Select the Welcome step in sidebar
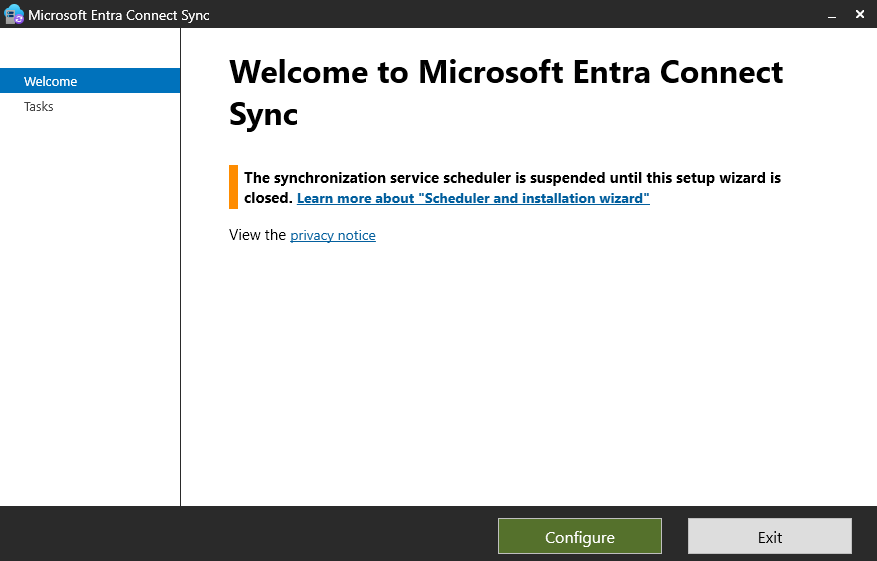The image size is (877, 561). click(x=90, y=81)
